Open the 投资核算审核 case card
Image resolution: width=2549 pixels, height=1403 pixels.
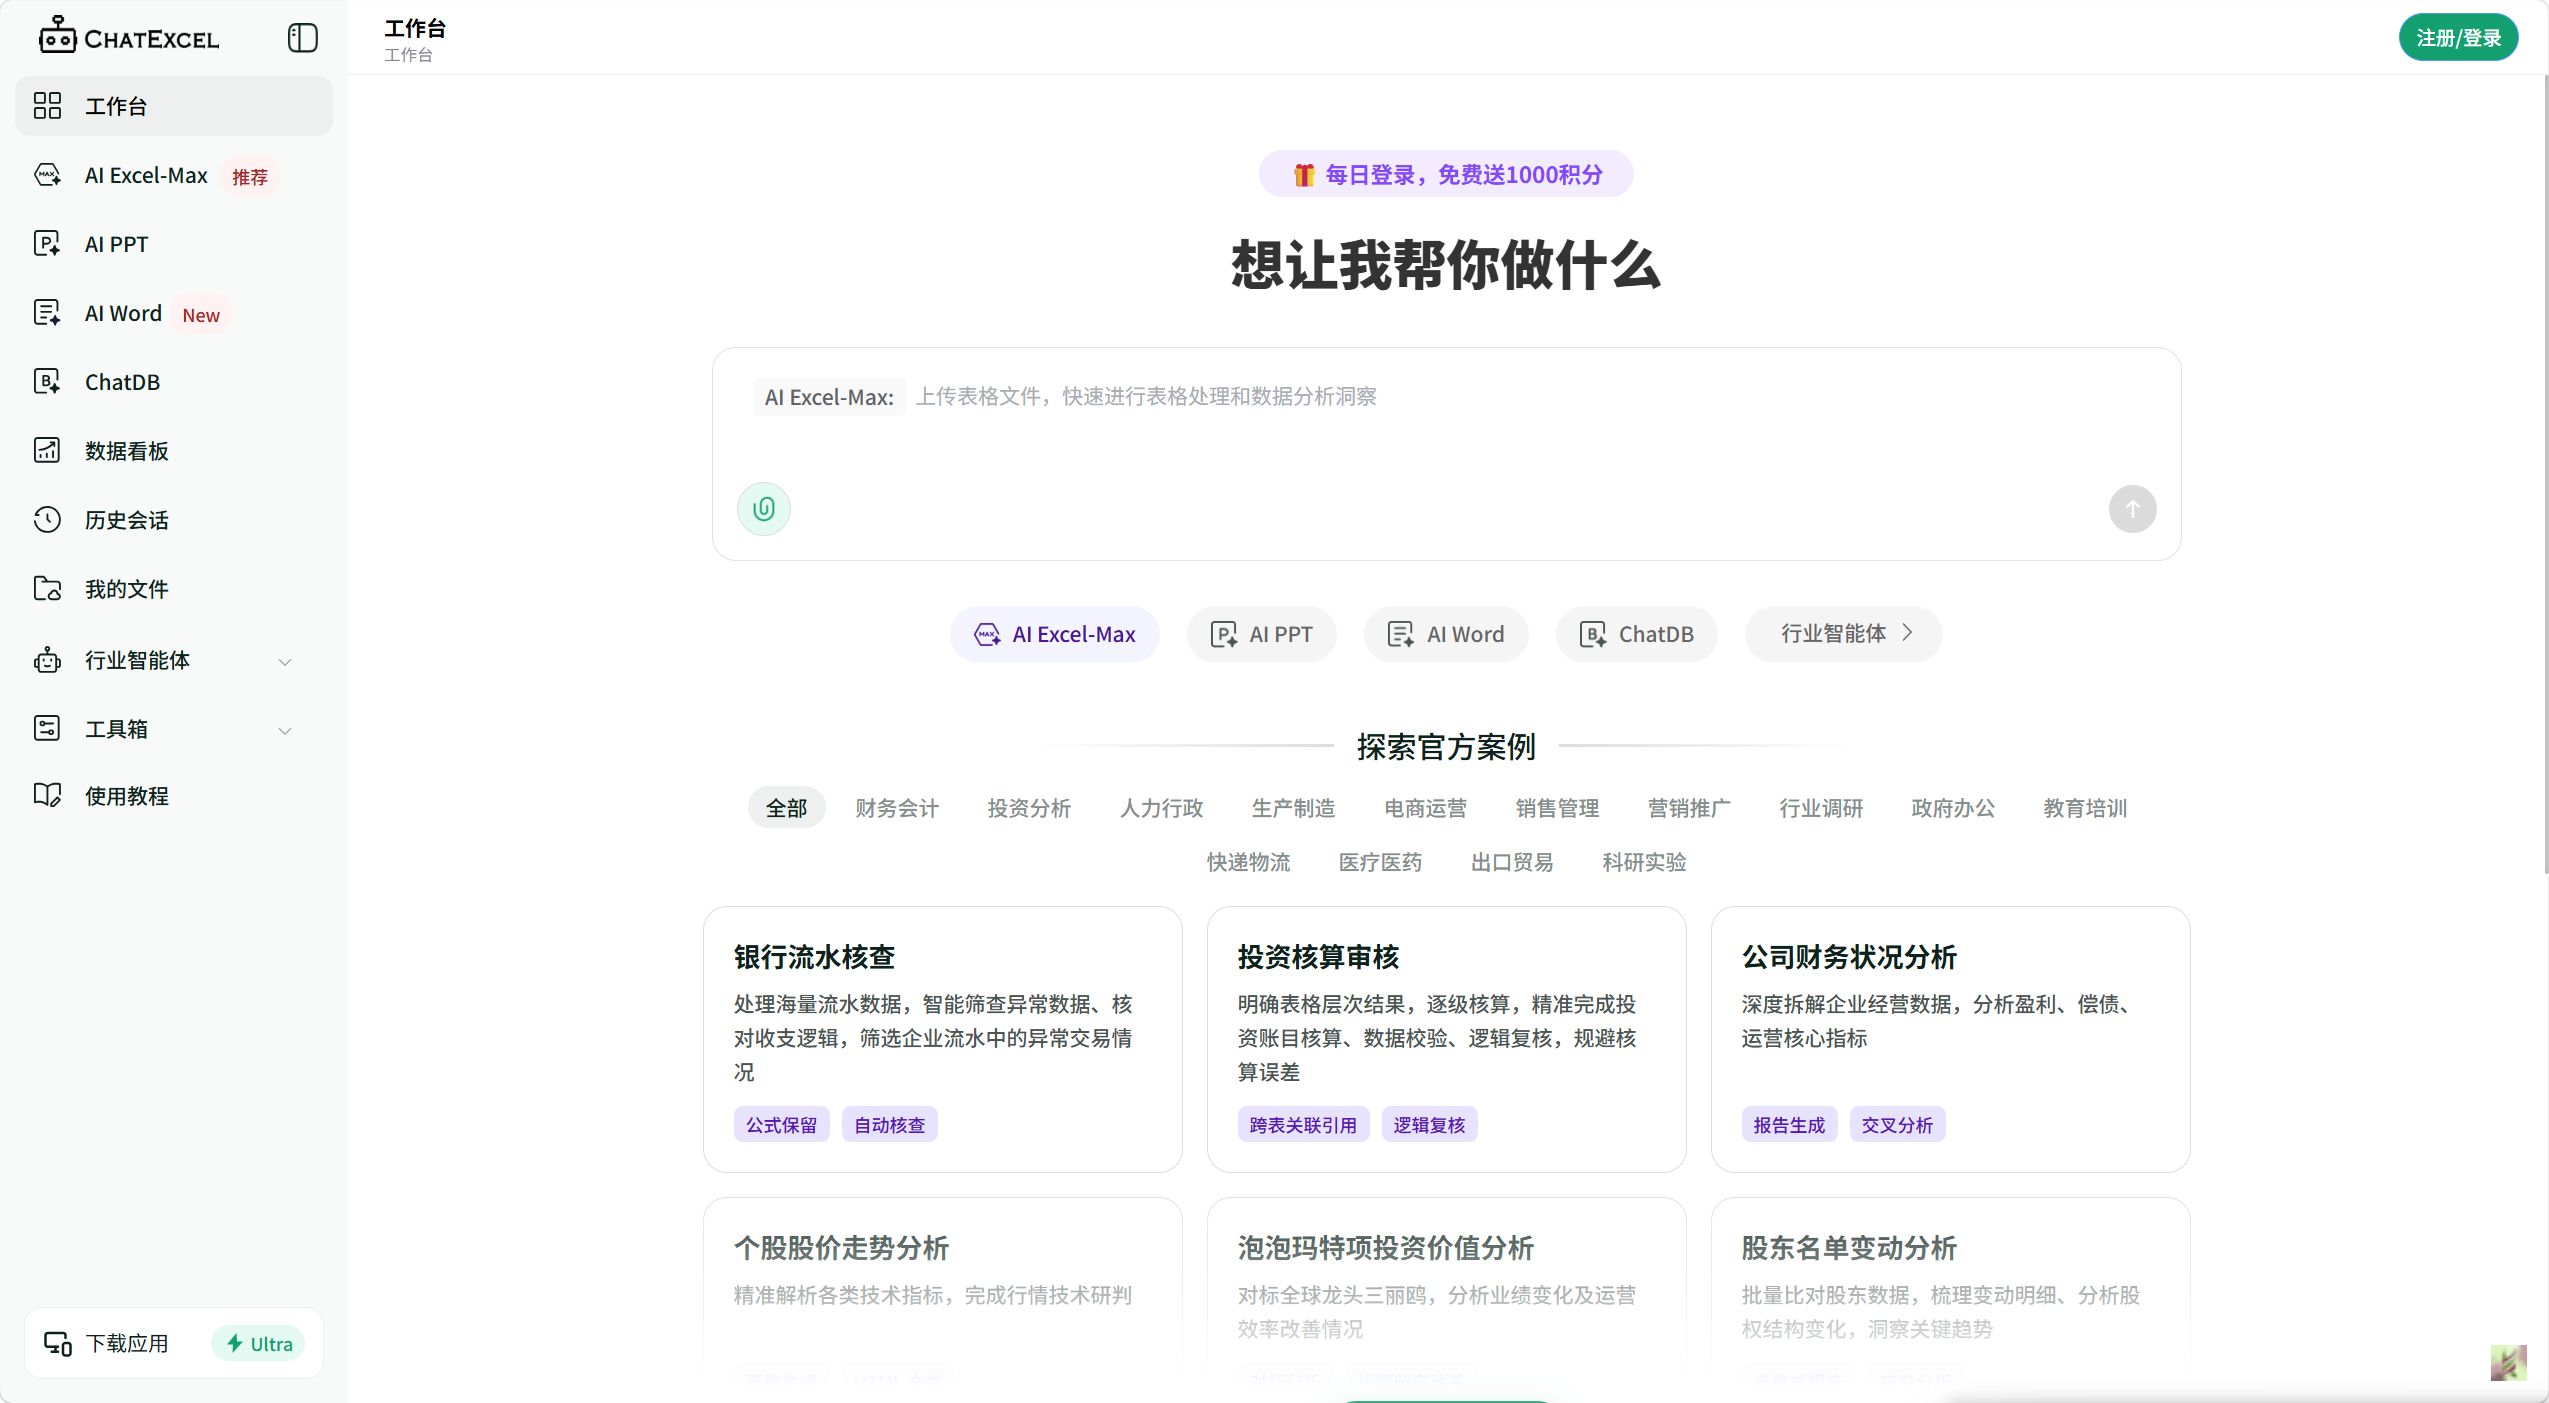[x=1446, y=1039]
